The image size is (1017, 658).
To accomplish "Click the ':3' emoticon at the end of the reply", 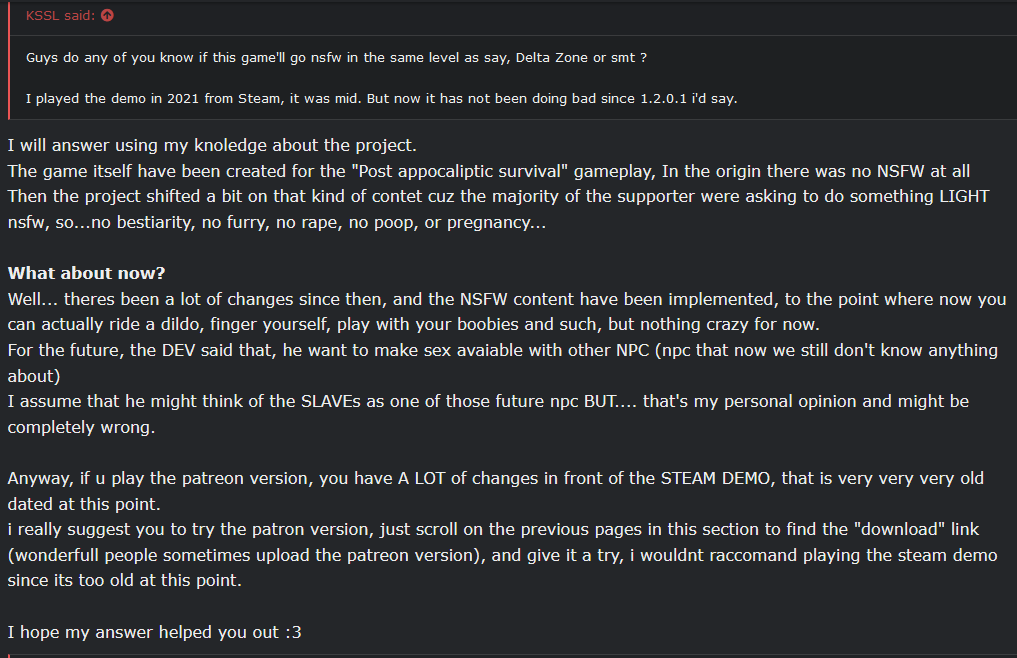I will [293, 633].
